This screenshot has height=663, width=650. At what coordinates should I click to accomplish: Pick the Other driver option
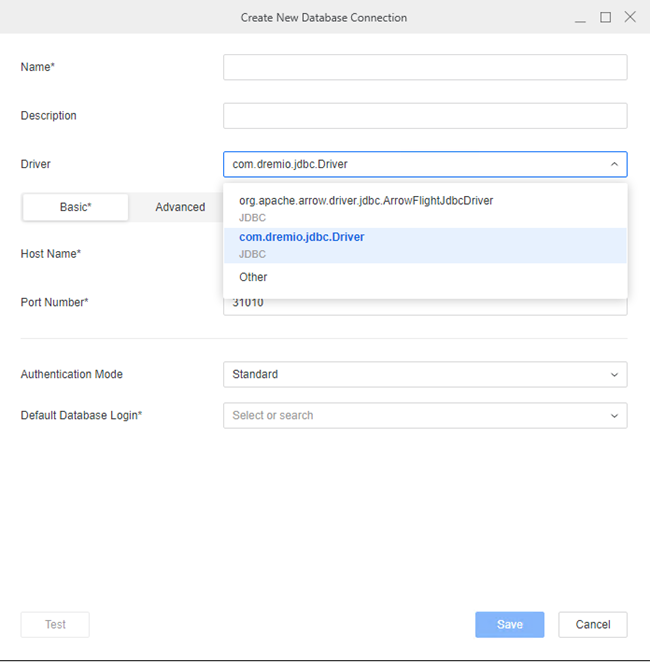[253, 277]
